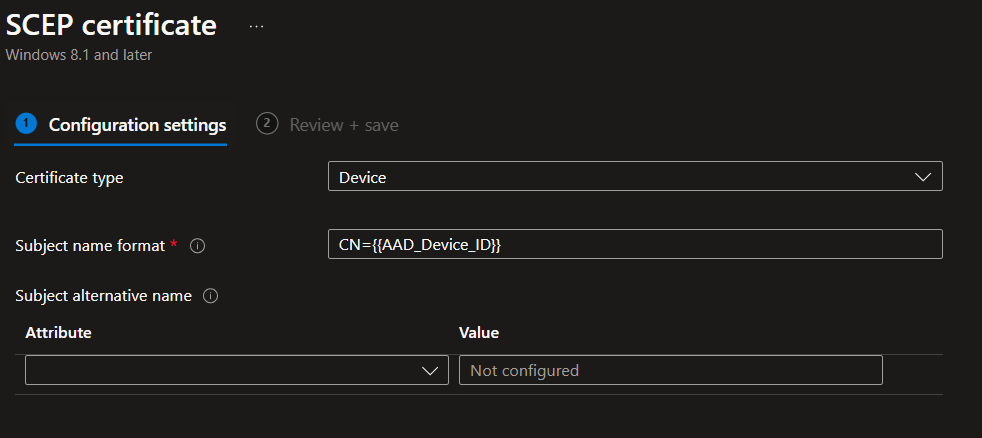Click the Certificate type label

[x=70, y=178]
